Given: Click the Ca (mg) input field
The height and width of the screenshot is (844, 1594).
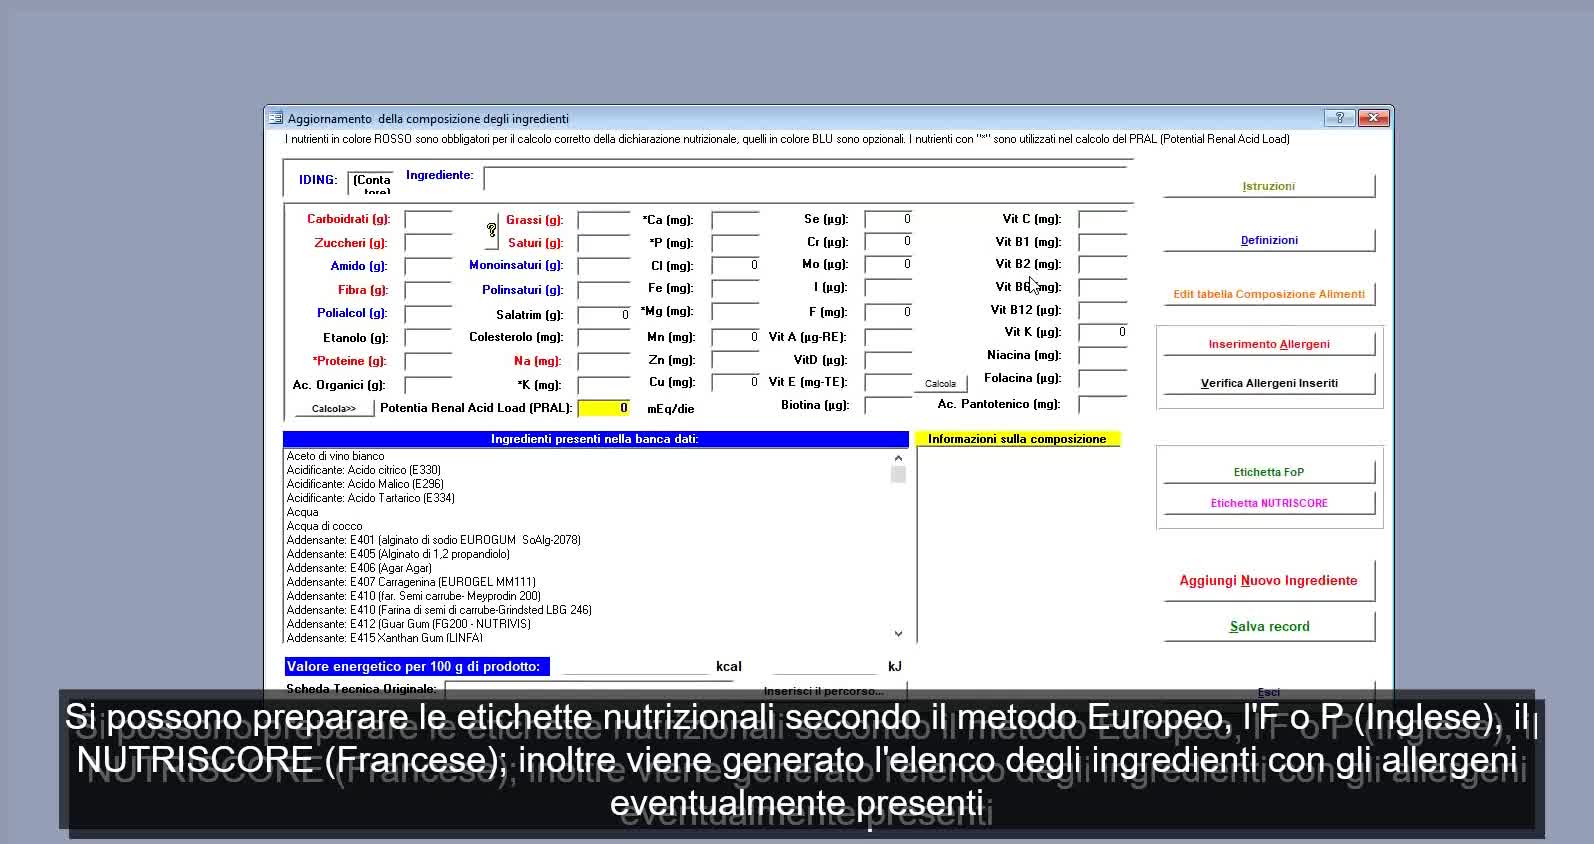Looking at the screenshot, I should click(x=735, y=220).
